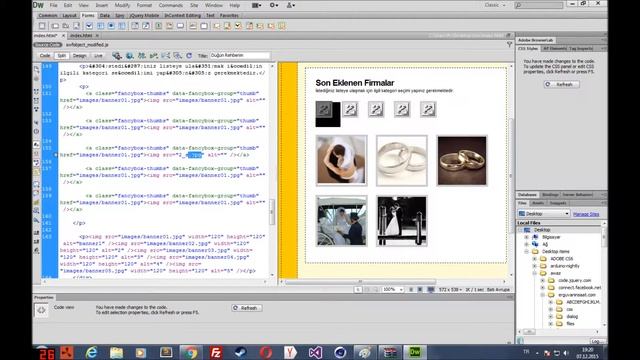This screenshot has width=640, height=360.
Task: Switch to mobile size in status bar
Action: click(x=411, y=289)
